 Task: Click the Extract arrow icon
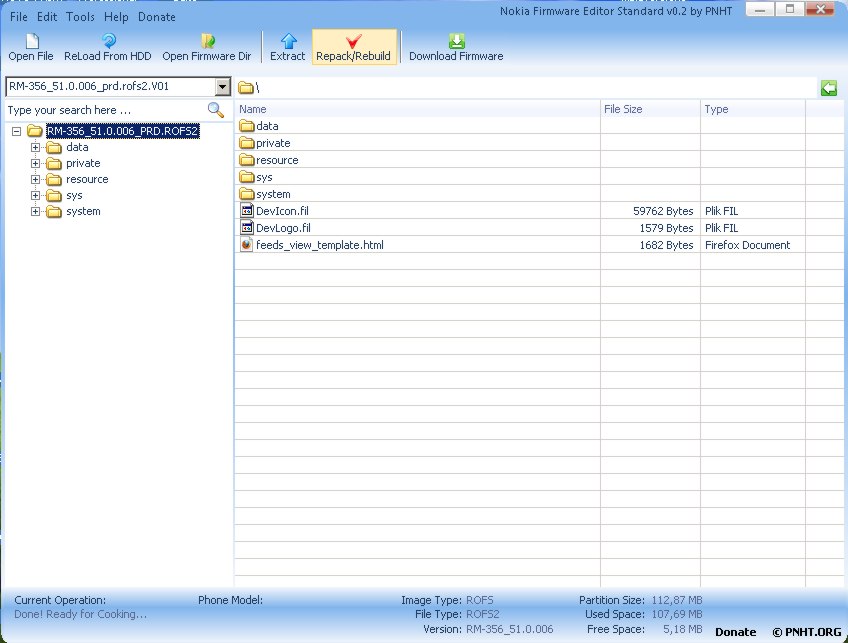tap(289, 41)
